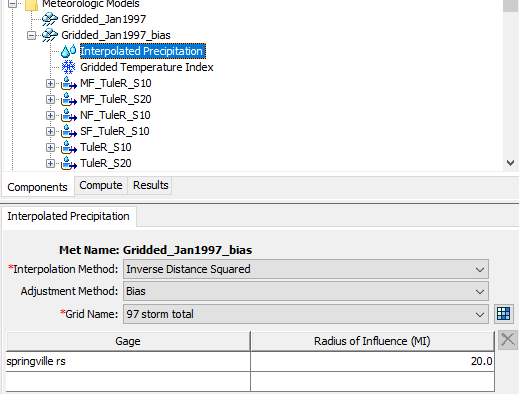The image size is (519, 394).
Task: Click the empty radius cell in second row
Action: 372,381
